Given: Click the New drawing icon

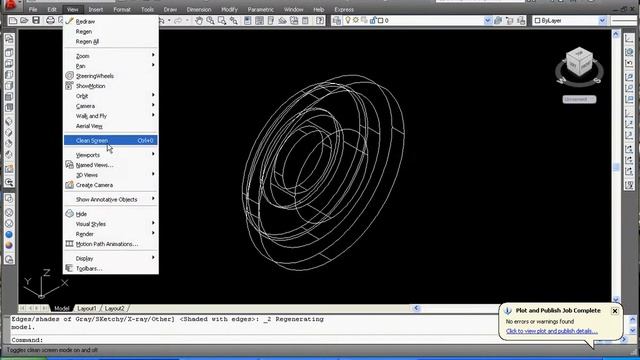Looking at the screenshot, I should point(13,20).
